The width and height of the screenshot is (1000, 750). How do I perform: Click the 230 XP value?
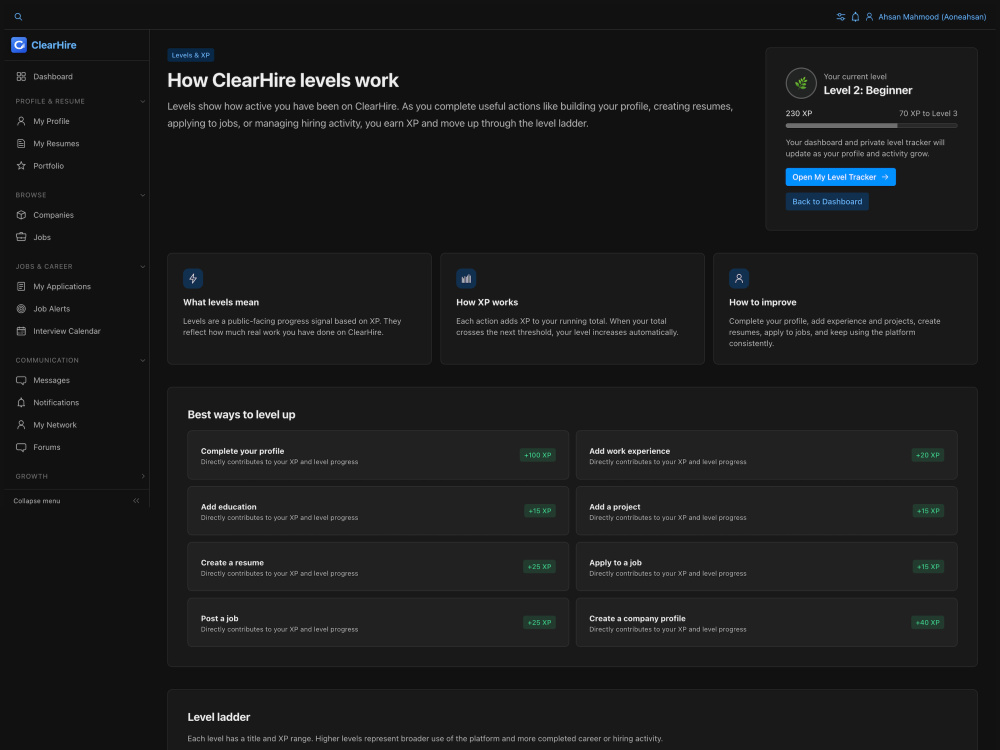click(x=799, y=114)
